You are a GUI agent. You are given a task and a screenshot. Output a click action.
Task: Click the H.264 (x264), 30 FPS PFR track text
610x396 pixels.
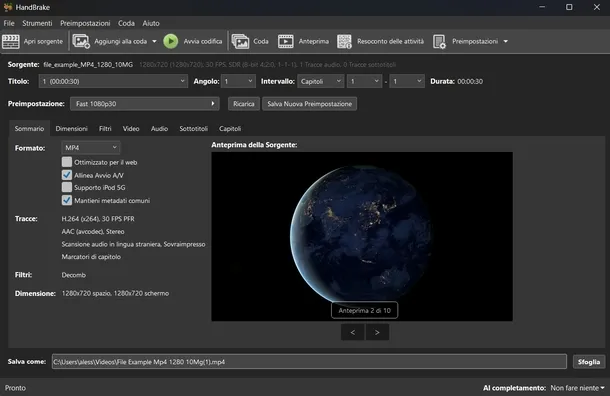coord(98,219)
